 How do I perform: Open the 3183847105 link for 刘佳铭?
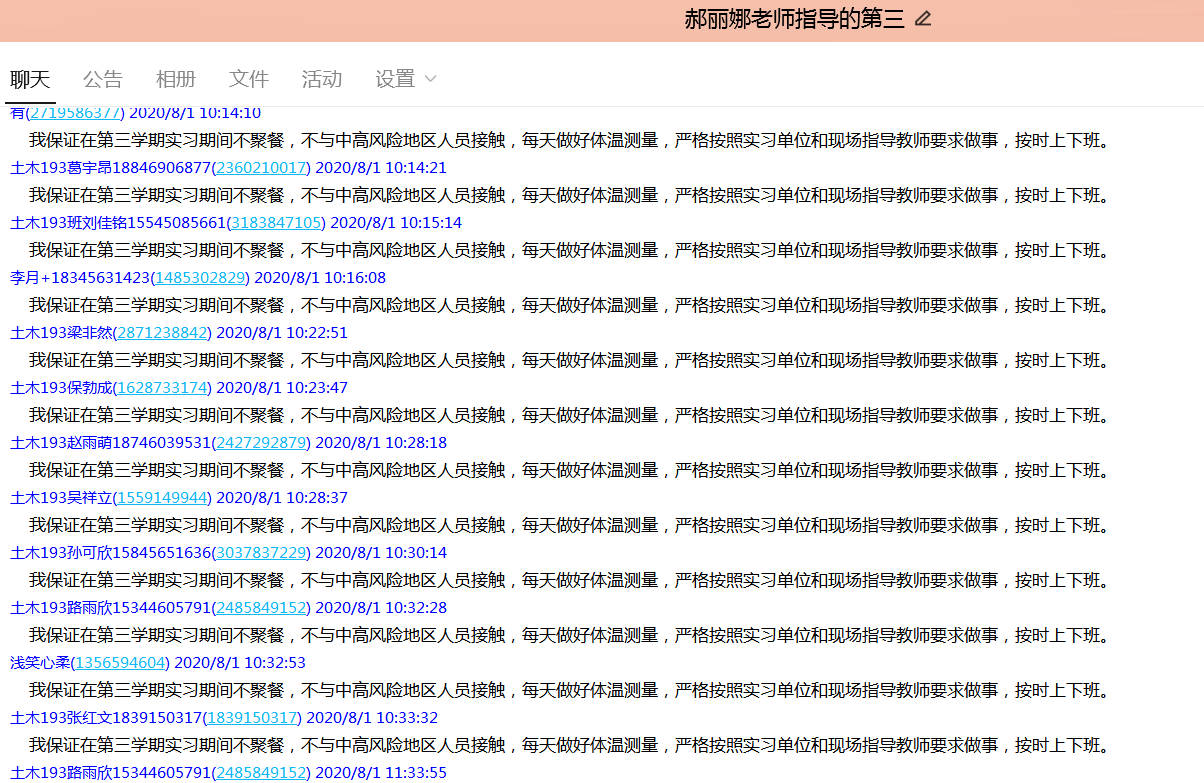coord(276,223)
